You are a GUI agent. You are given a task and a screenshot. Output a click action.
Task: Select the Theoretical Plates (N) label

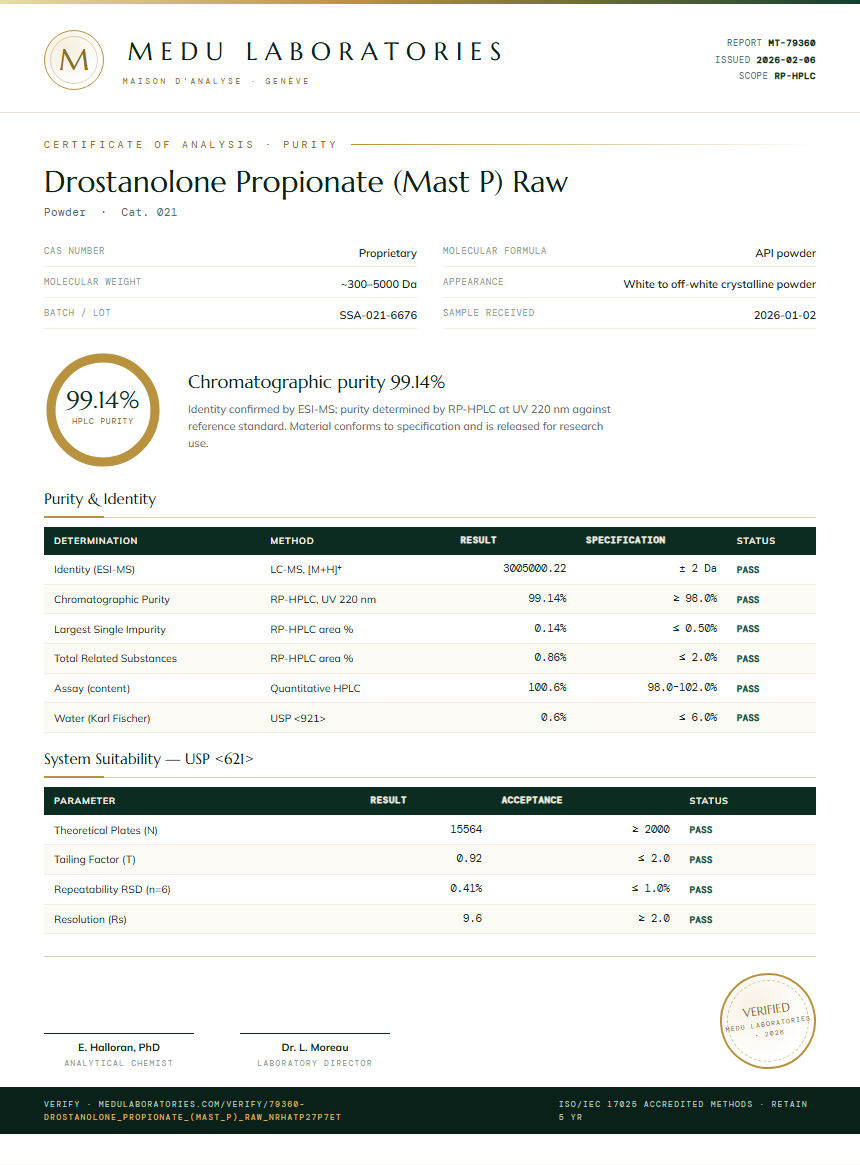[x=106, y=831]
